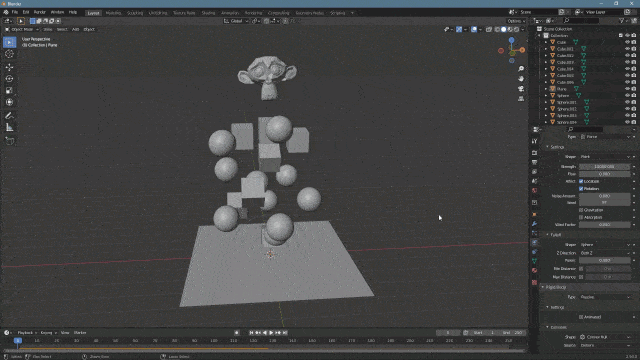Enable the Gravitation checkbox
Screen dimensions: 640x360
click(x=581, y=210)
